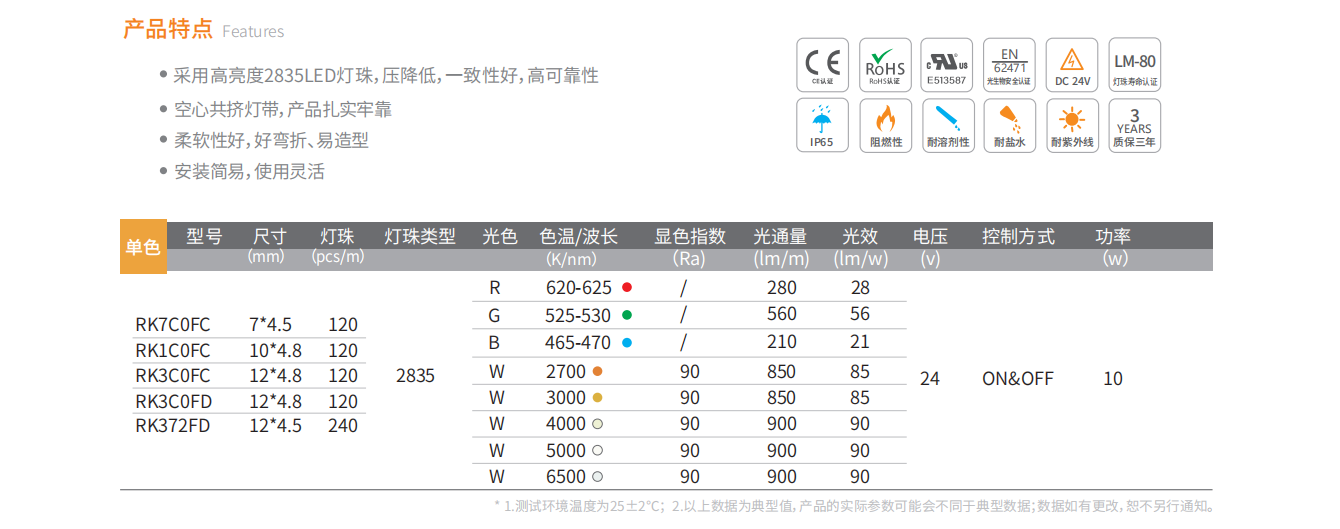Click the LM-80 lifespan certification badge
This screenshot has width=1340, height=529.
[1134, 66]
